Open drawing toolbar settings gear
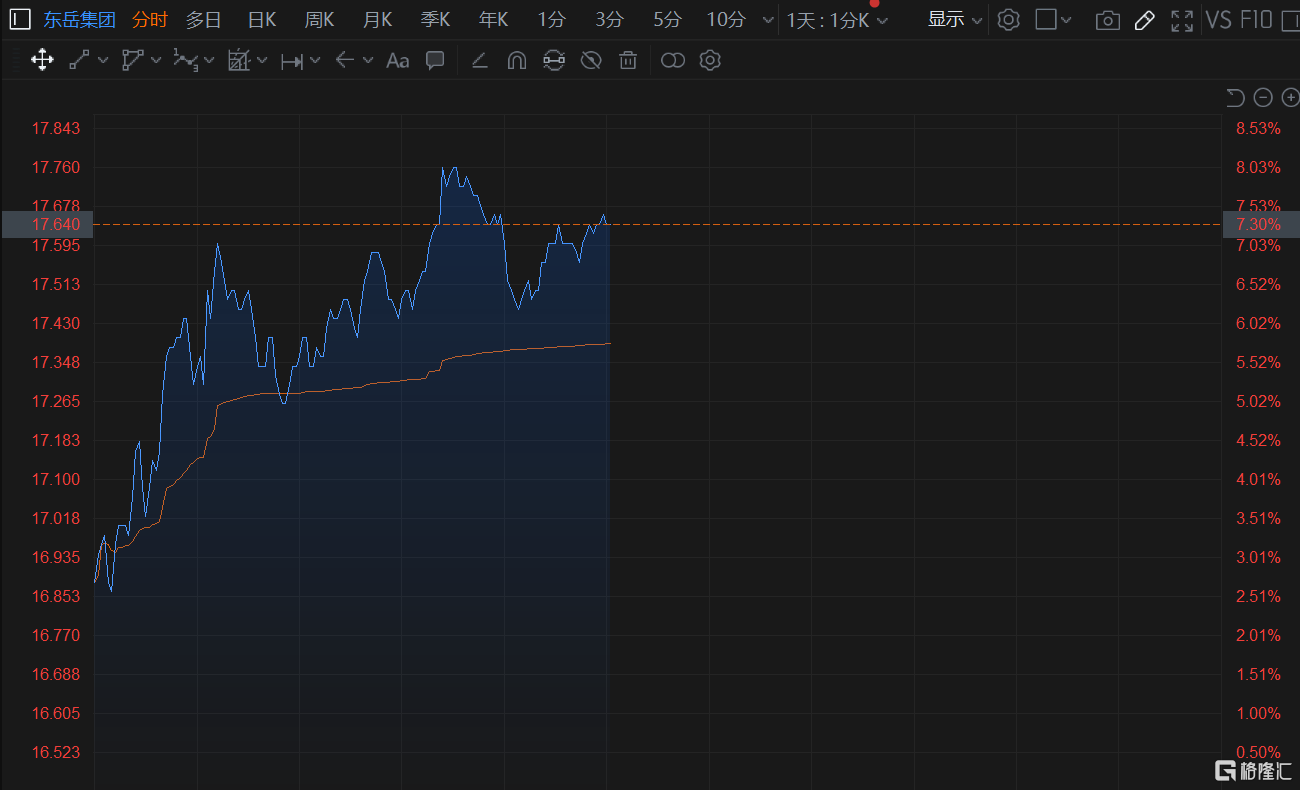1300x790 pixels. (x=710, y=60)
